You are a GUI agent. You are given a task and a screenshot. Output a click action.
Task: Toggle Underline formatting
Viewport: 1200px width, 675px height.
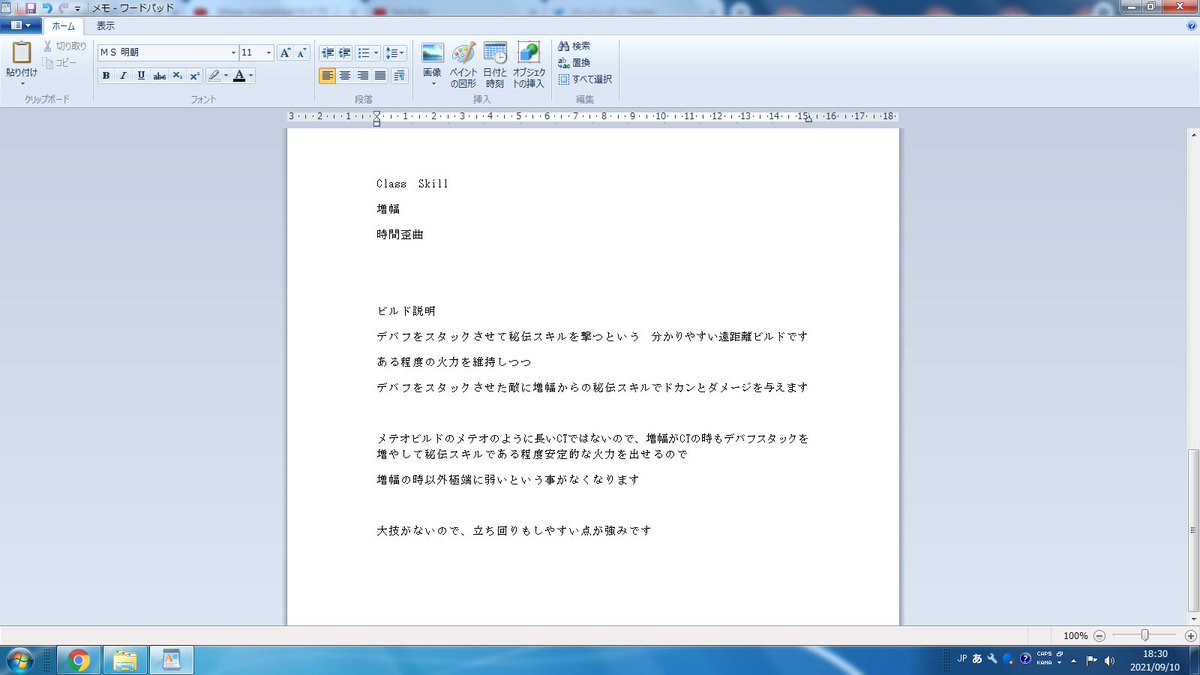[141, 75]
